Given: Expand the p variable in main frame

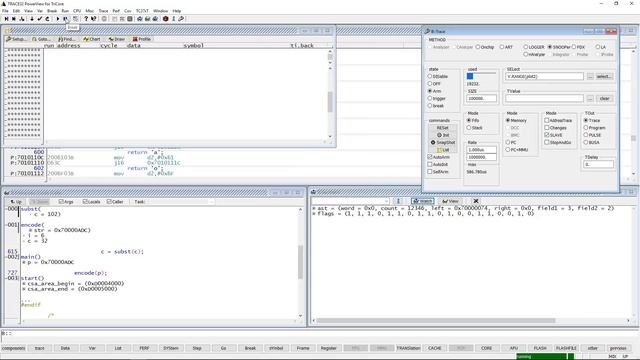Looking at the screenshot, I should point(24,262).
